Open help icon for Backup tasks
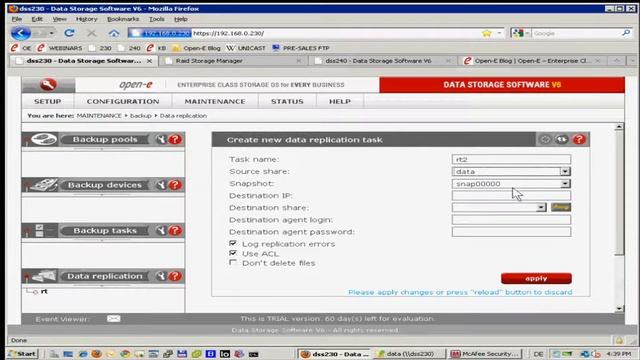The image size is (640, 360). click(x=175, y=231)
